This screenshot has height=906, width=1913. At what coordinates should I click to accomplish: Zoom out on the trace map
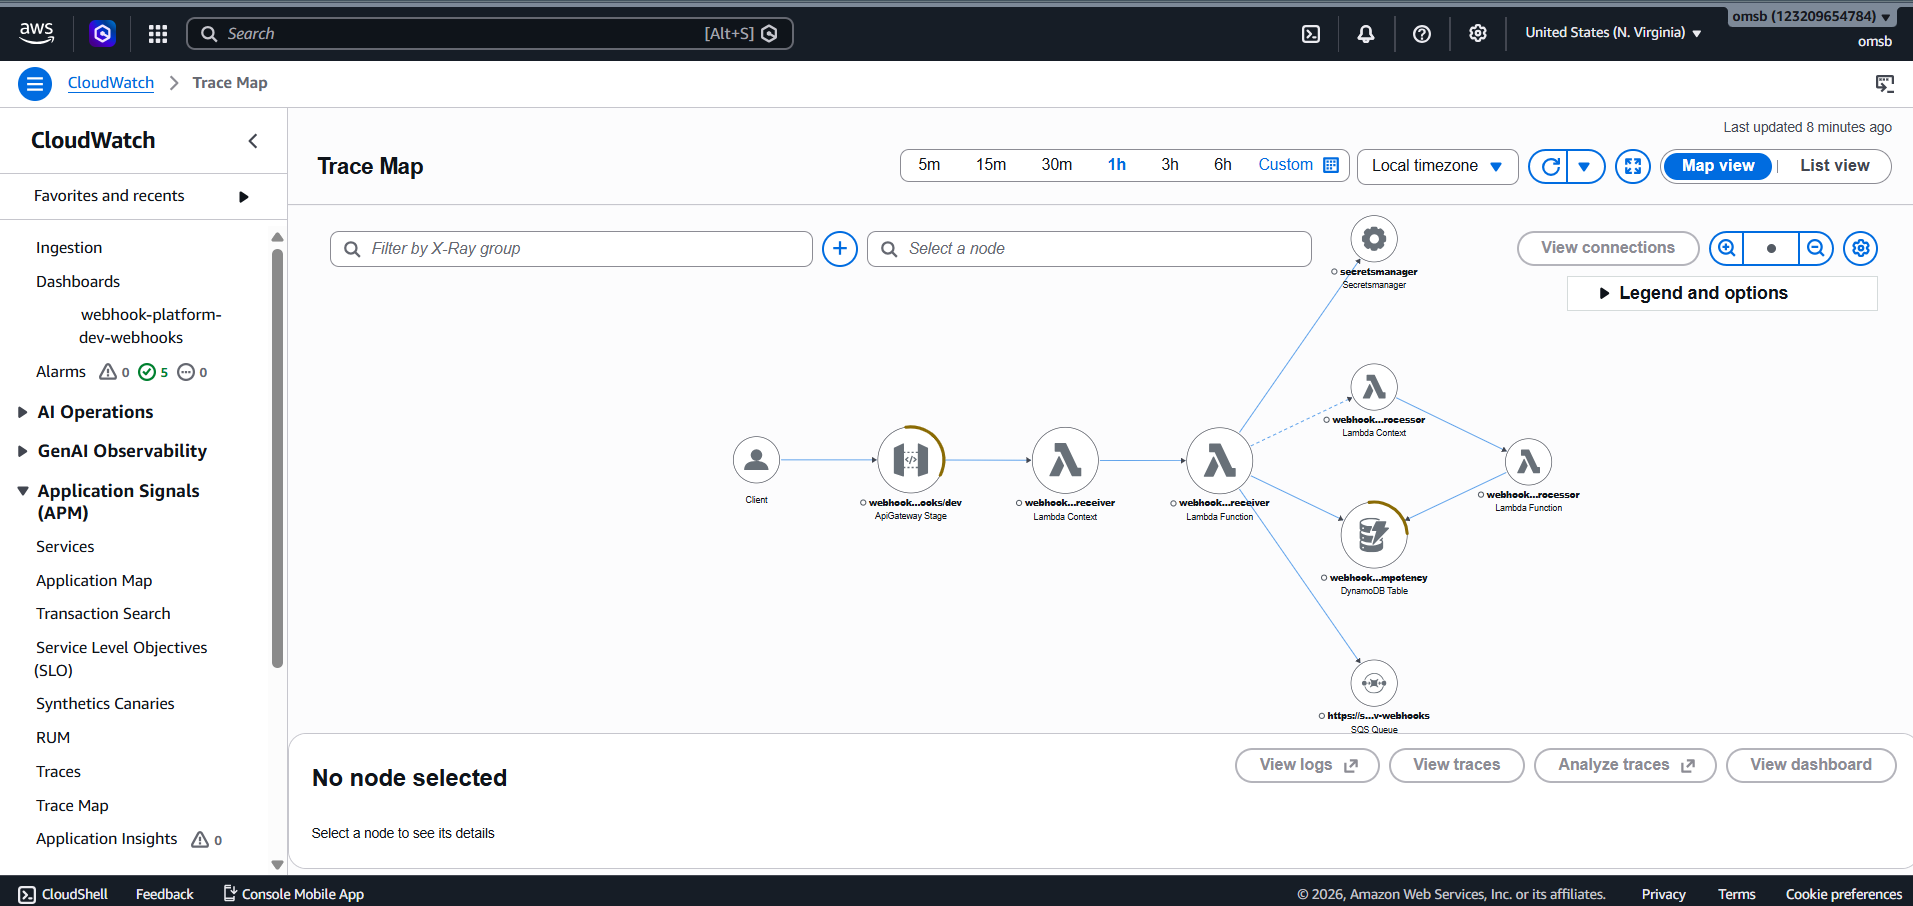click(x=1816, y=248)
